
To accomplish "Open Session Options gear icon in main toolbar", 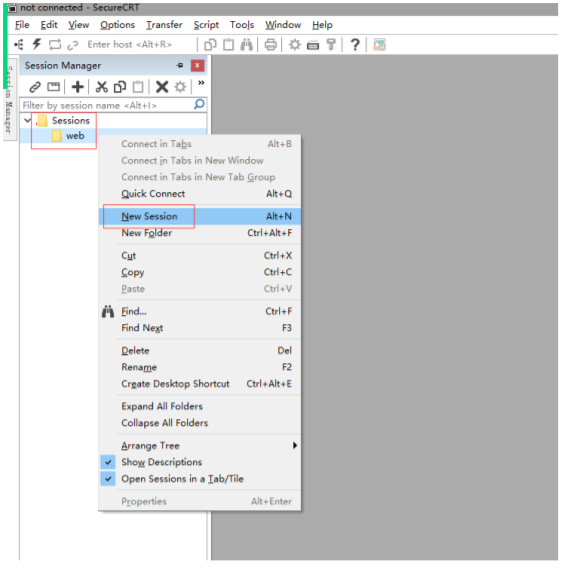I will [x=294, y=45].
